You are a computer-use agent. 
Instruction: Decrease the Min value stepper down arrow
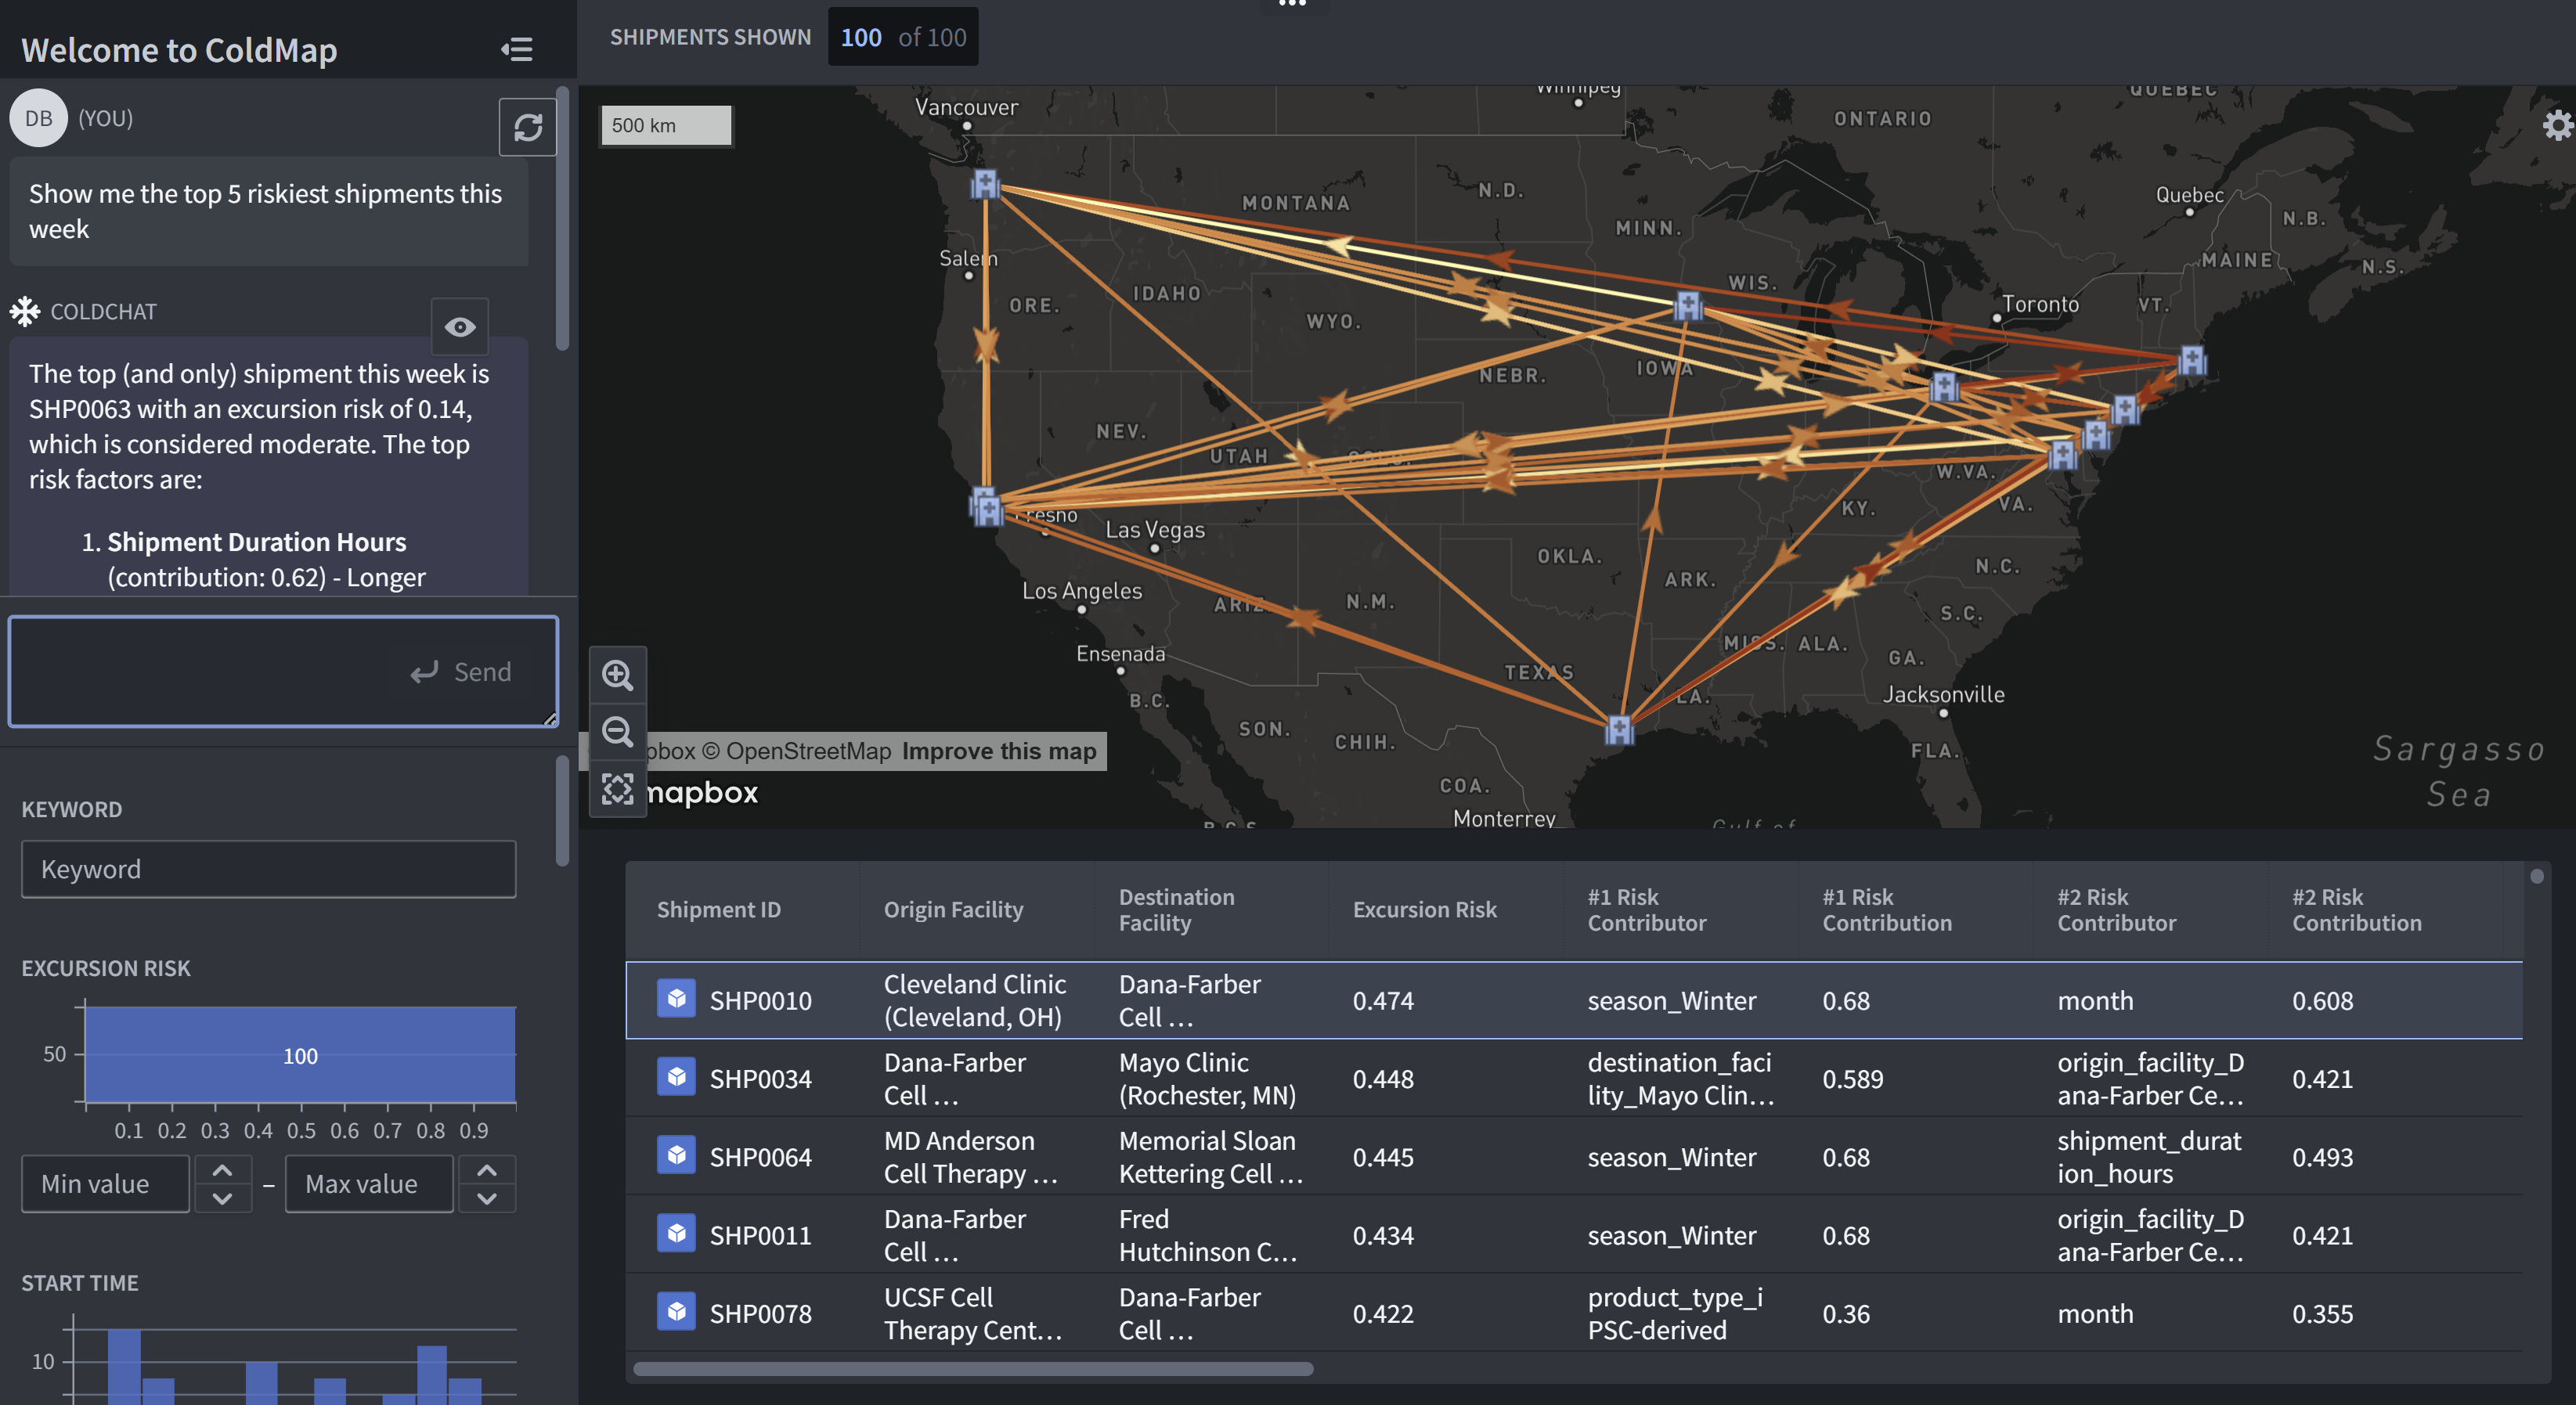coord(223,1198)
